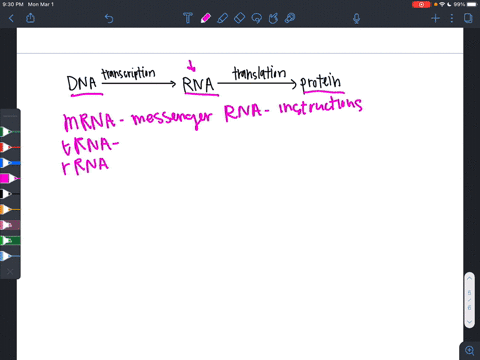Screen dimensions: 480x360
Task: Tap the red screen recording indicator
Action: pos(421,4)
